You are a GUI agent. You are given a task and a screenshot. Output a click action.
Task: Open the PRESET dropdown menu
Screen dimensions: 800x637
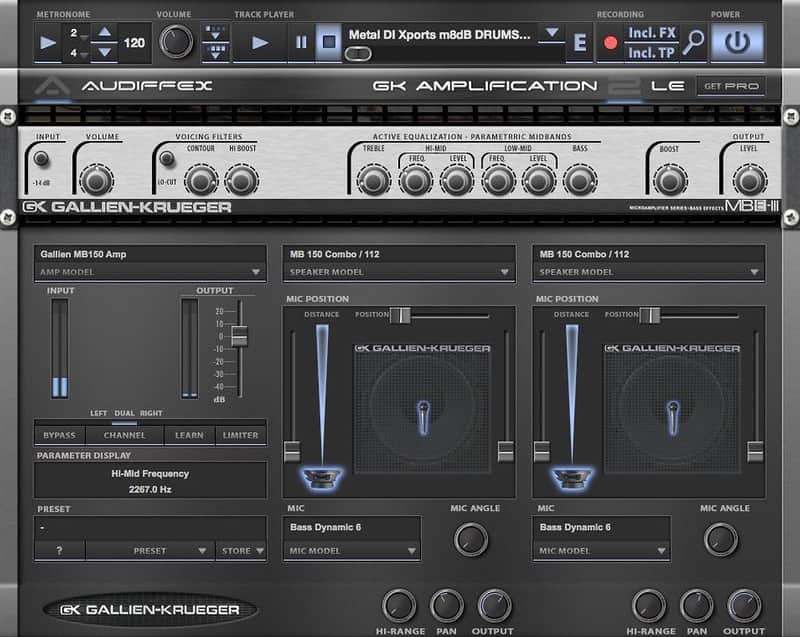click(x=150, y=551)
